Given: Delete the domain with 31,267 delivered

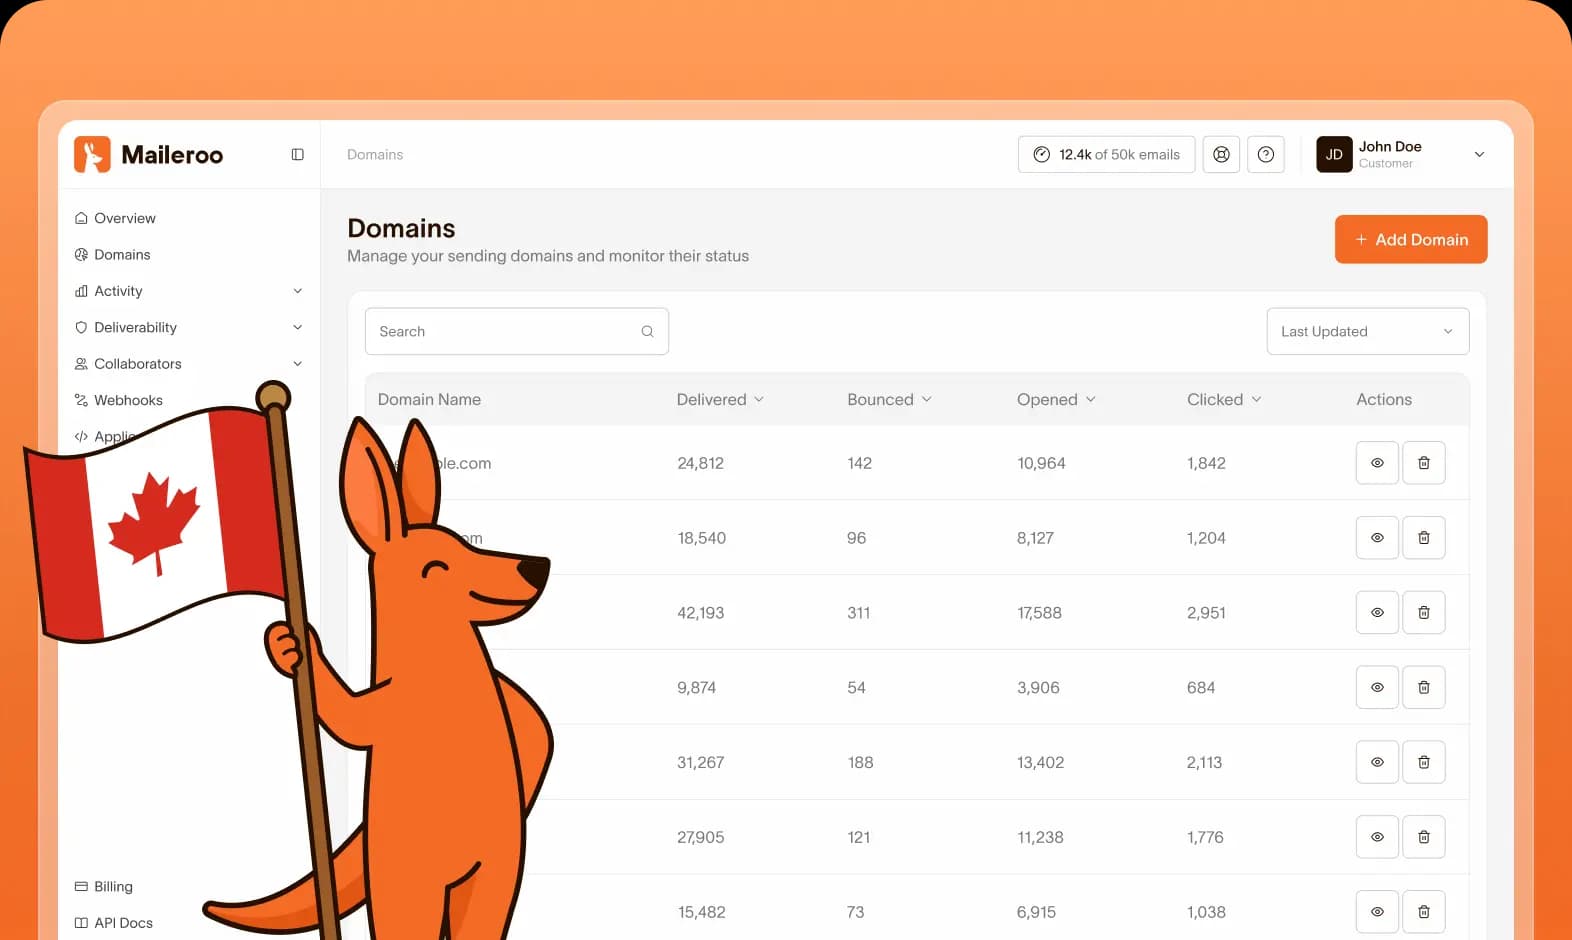Looking at the screenshot, I should point(1424,762).
